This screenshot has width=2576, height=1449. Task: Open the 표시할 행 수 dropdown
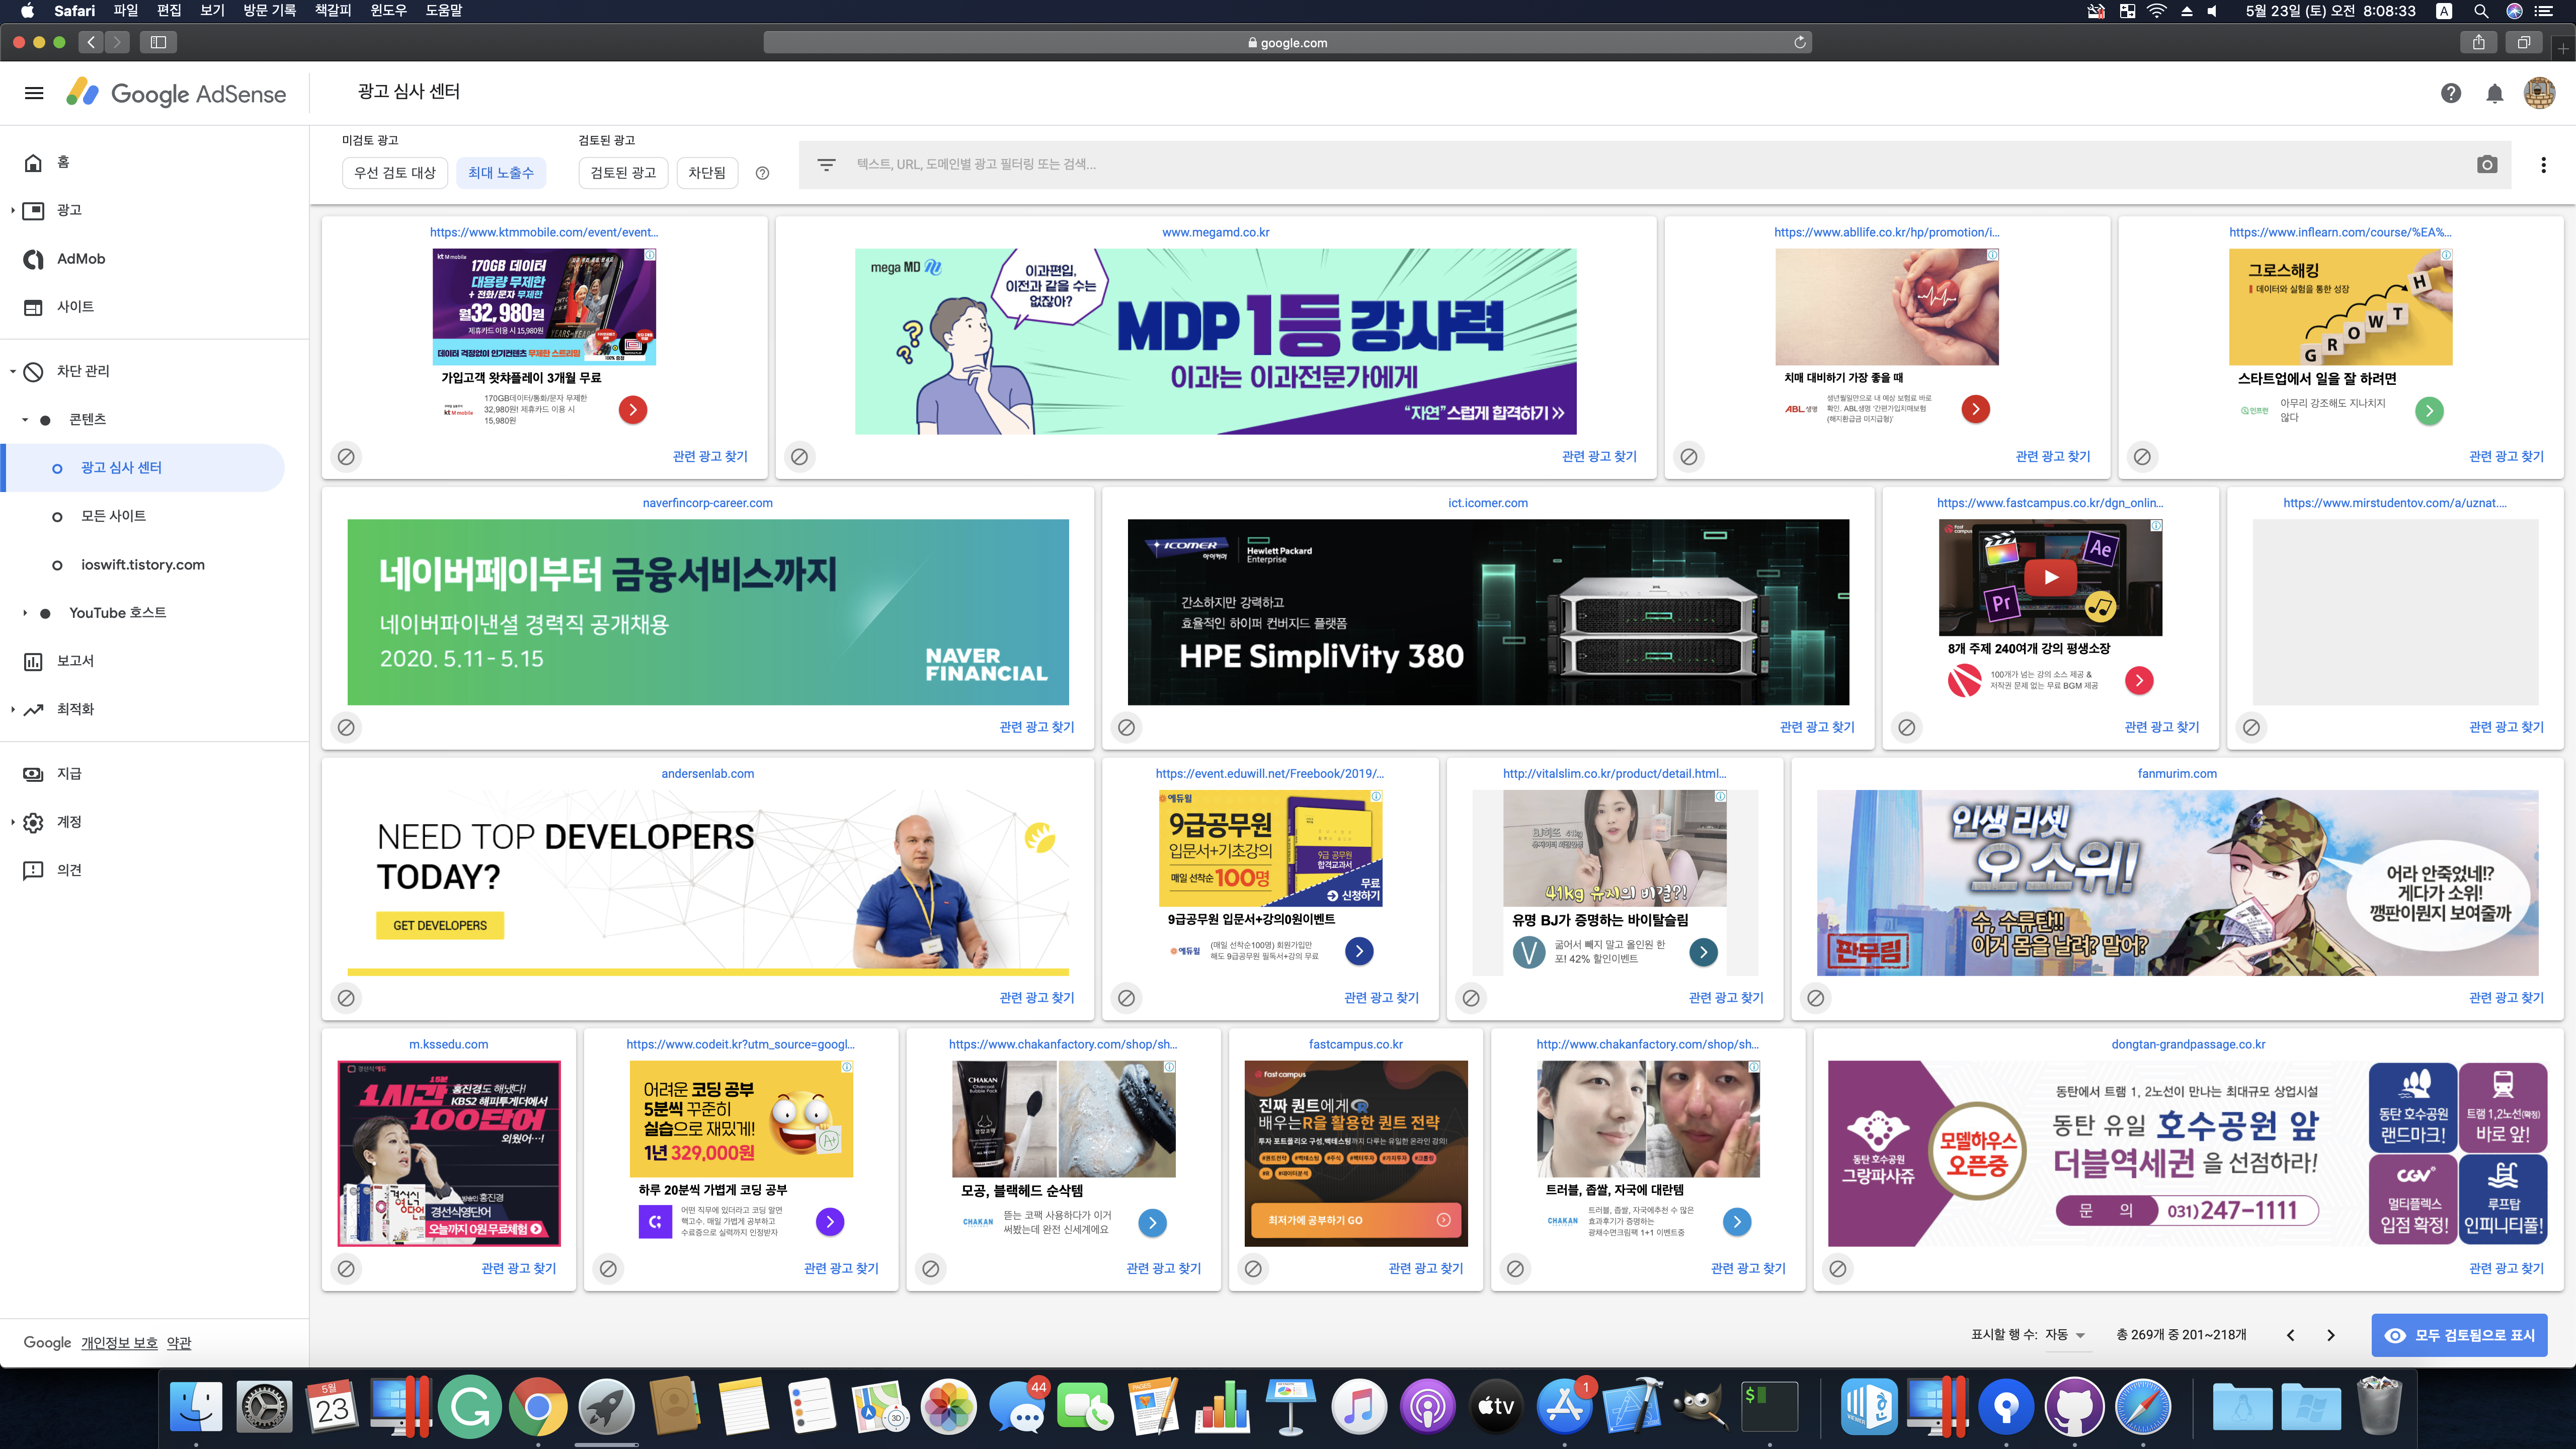coord(2066,1335)
